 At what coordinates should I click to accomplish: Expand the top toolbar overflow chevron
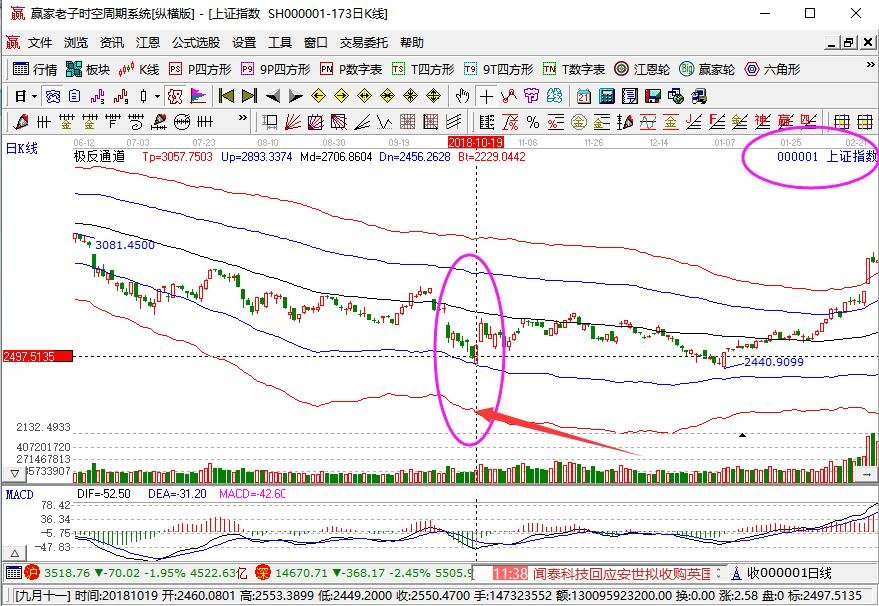click(x=870, y=66)
